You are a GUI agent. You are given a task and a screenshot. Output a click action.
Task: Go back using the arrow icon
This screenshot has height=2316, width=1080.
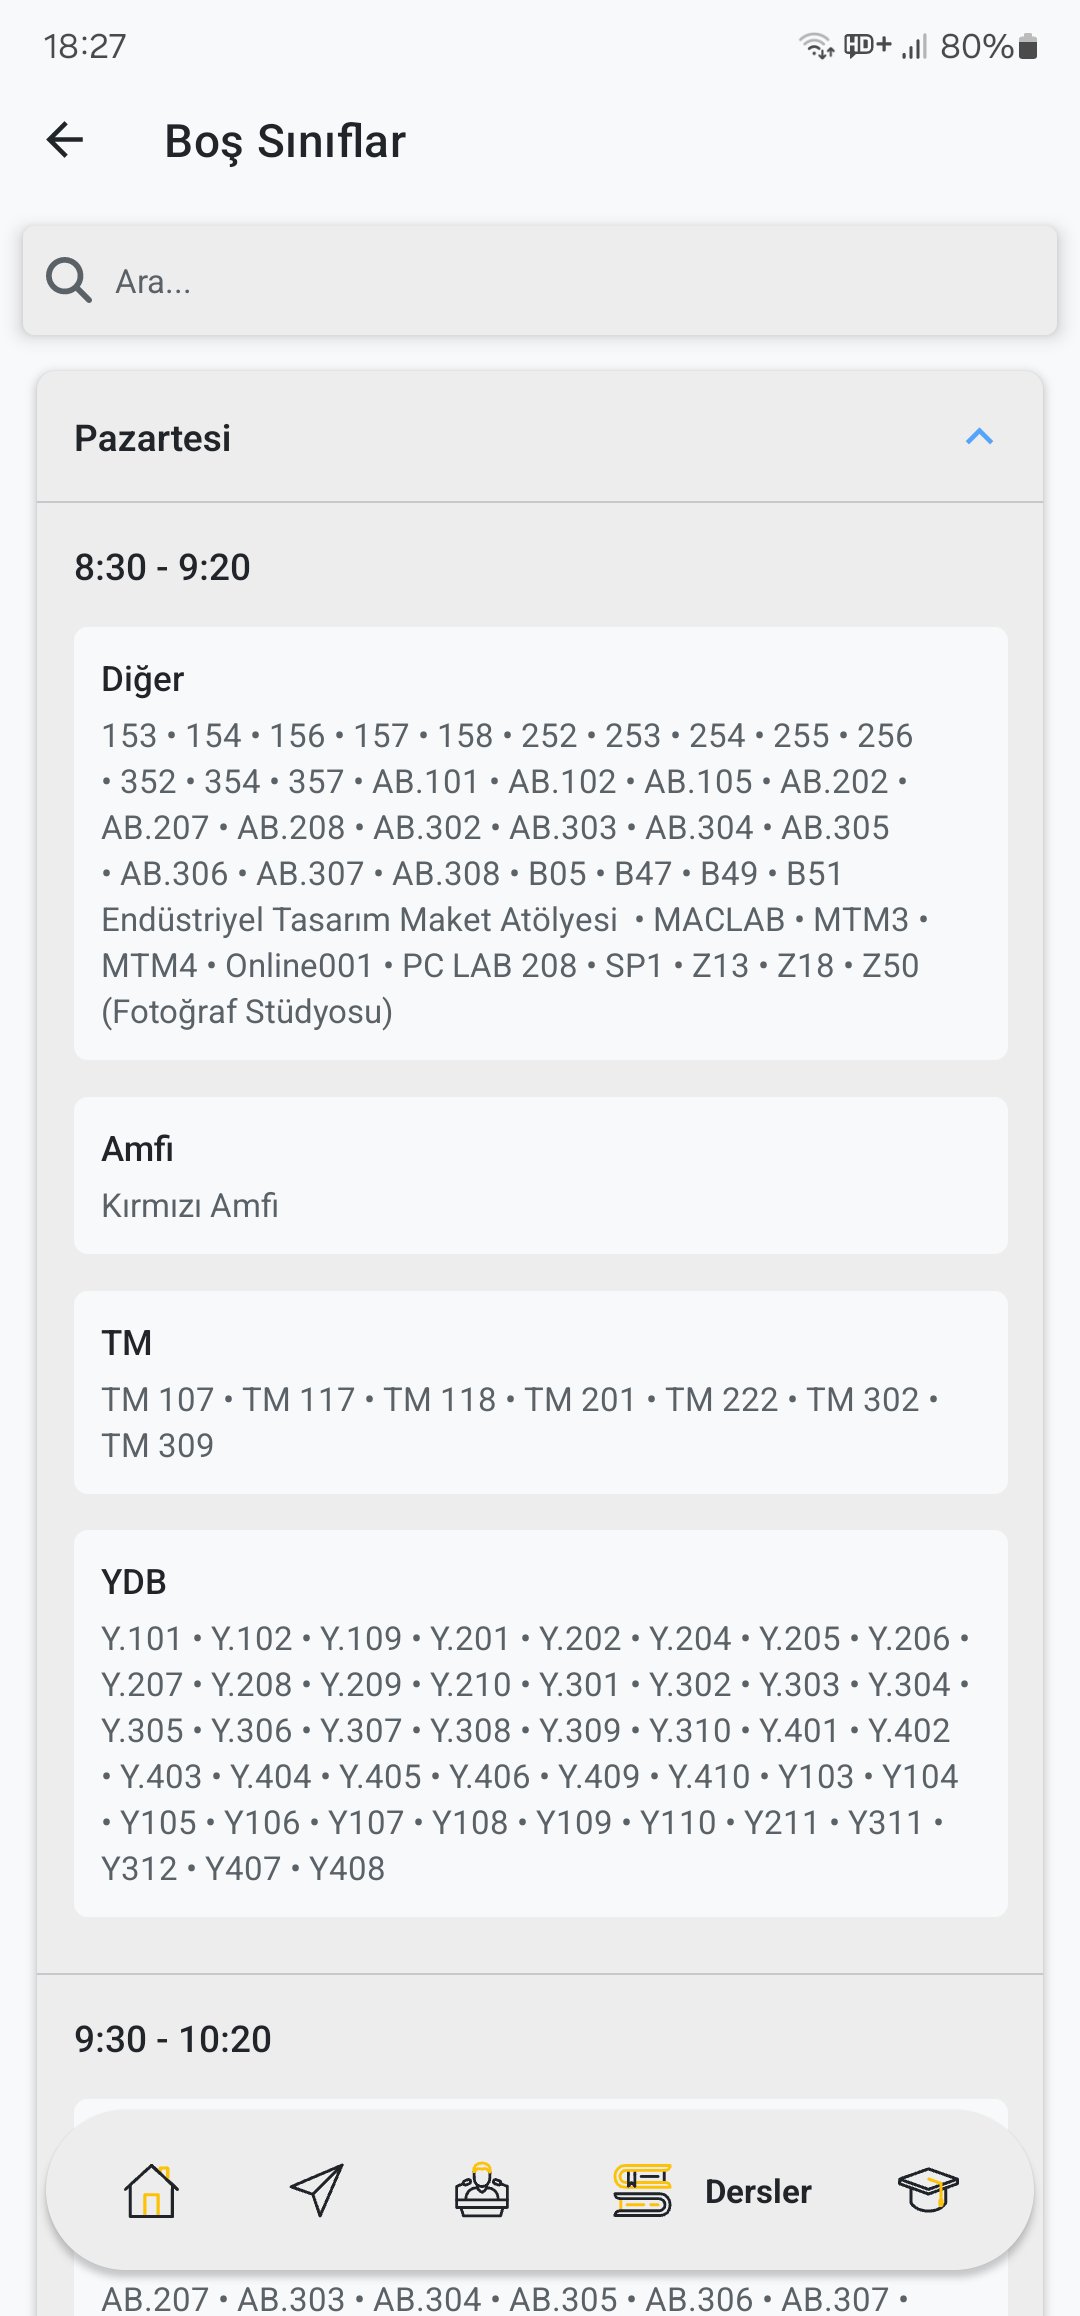click(65, 140)
